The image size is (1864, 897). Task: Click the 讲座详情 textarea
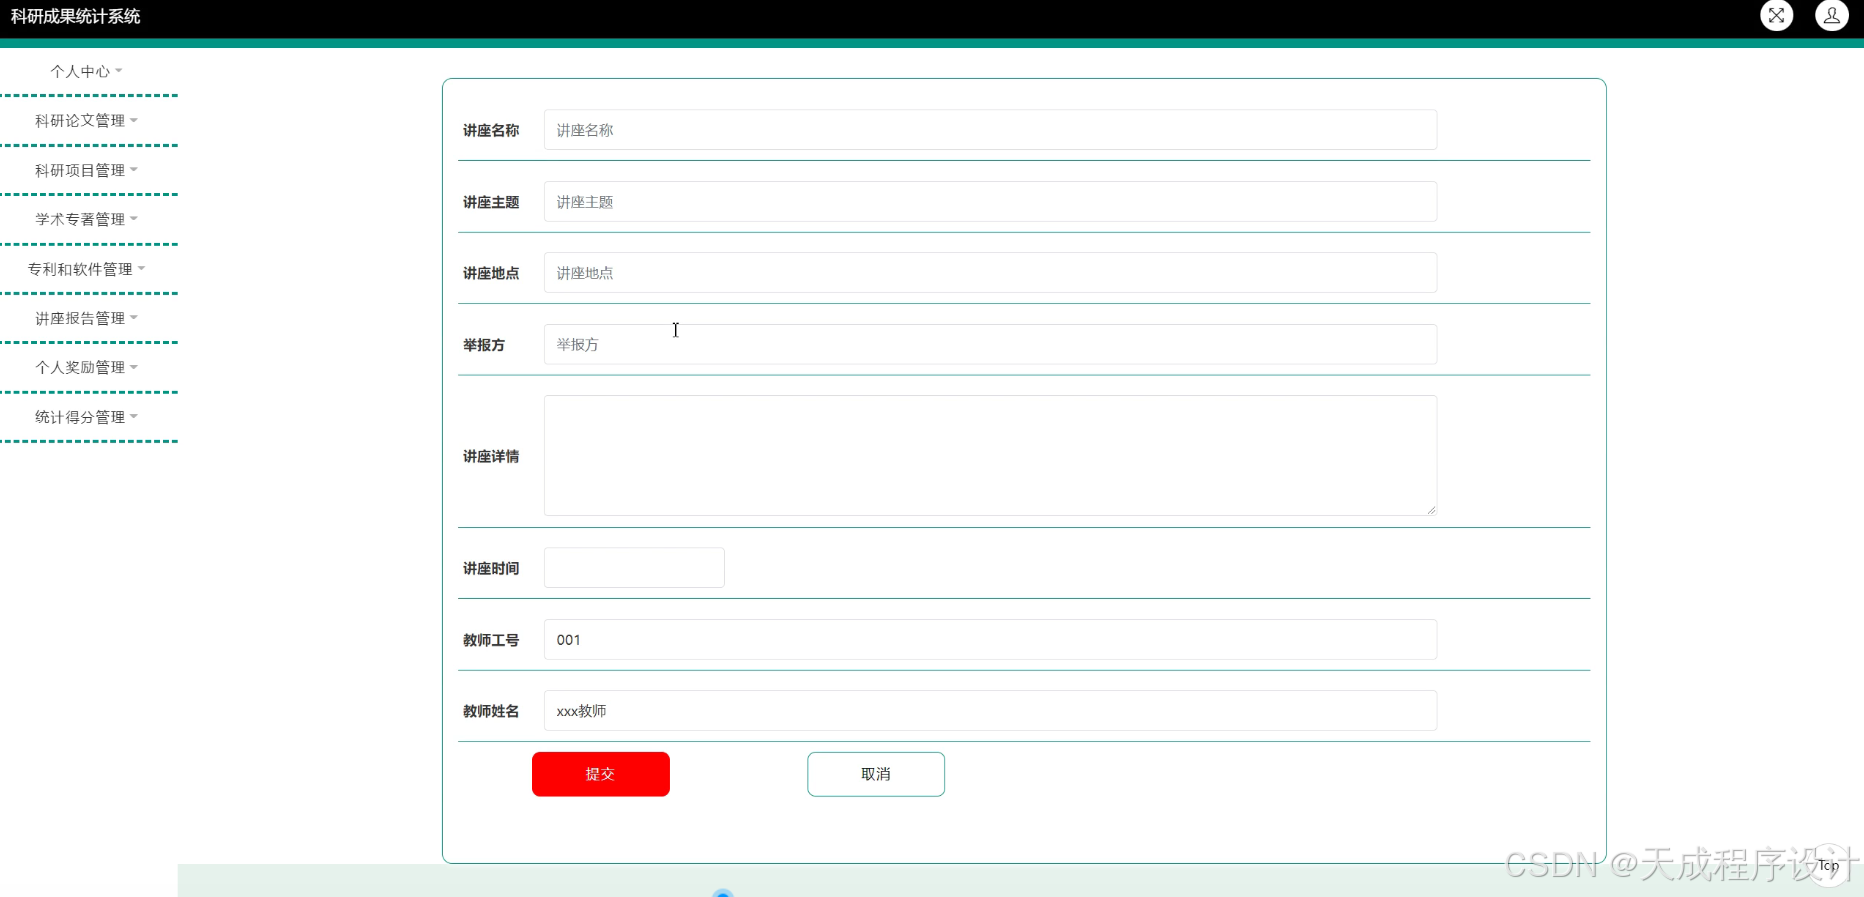990,456
